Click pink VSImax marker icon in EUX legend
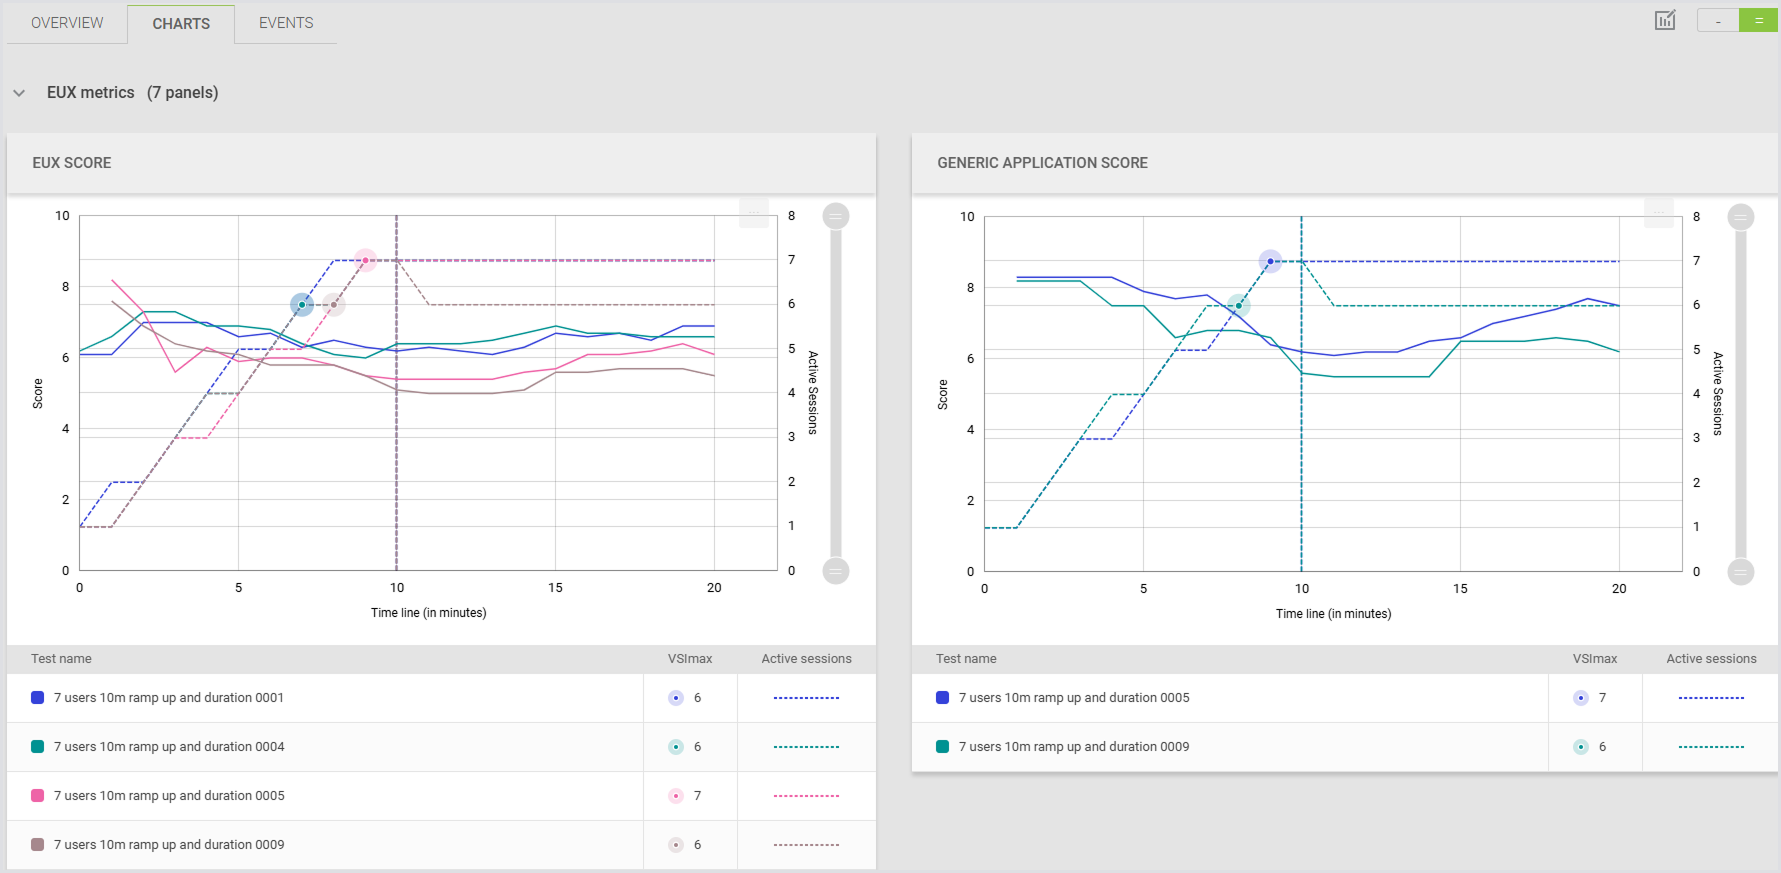Screen dimensions: 1781x873 (676, 796)
